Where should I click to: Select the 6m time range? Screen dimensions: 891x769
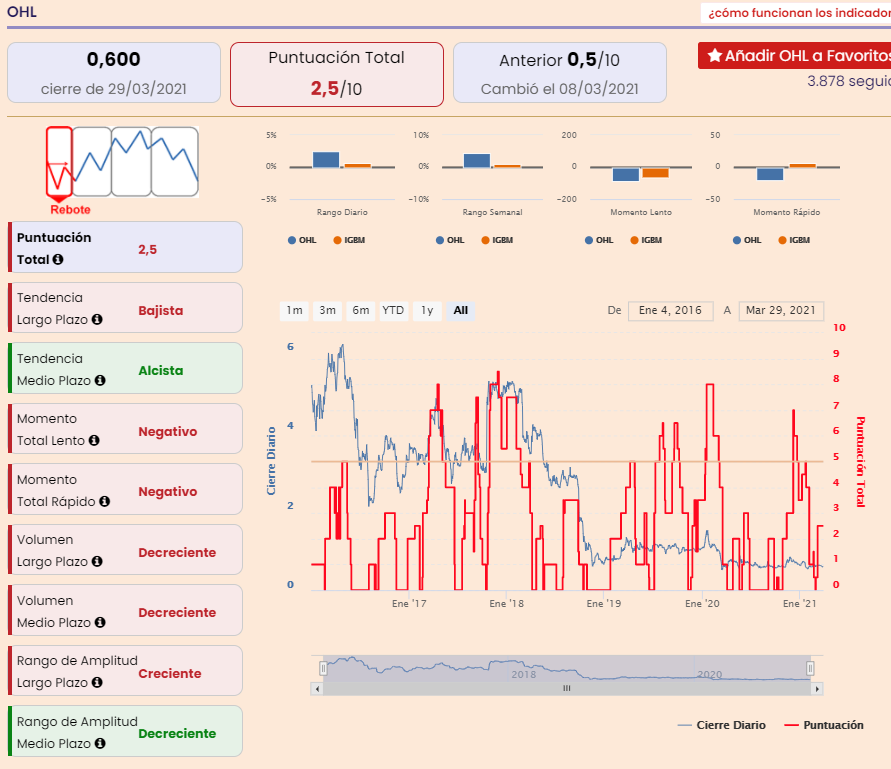click(x=360, y=310)
